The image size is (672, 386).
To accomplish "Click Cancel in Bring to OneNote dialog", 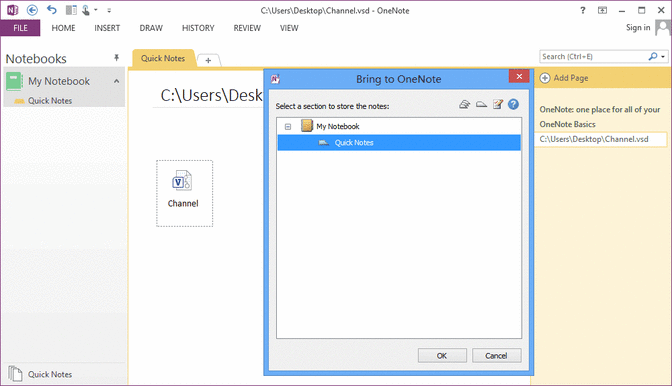I will tap(496, 356).
